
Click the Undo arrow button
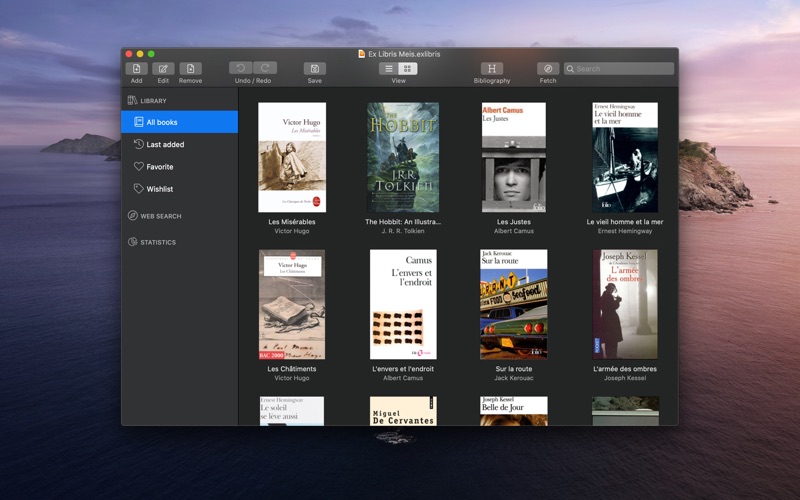[241, 68]
